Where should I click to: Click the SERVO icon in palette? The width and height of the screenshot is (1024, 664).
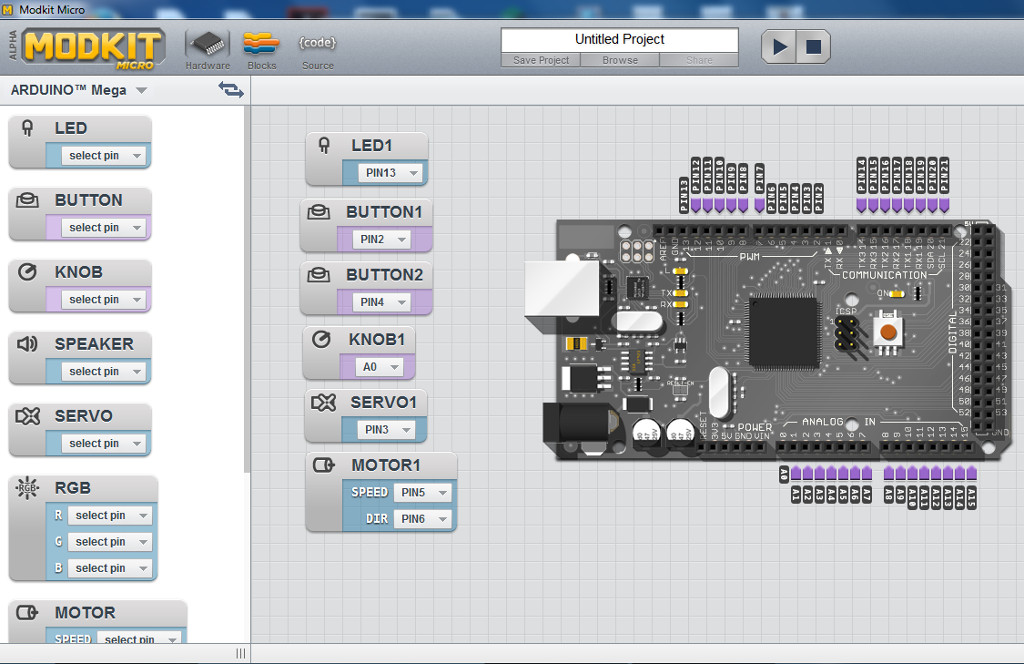[x=27, y=416]
